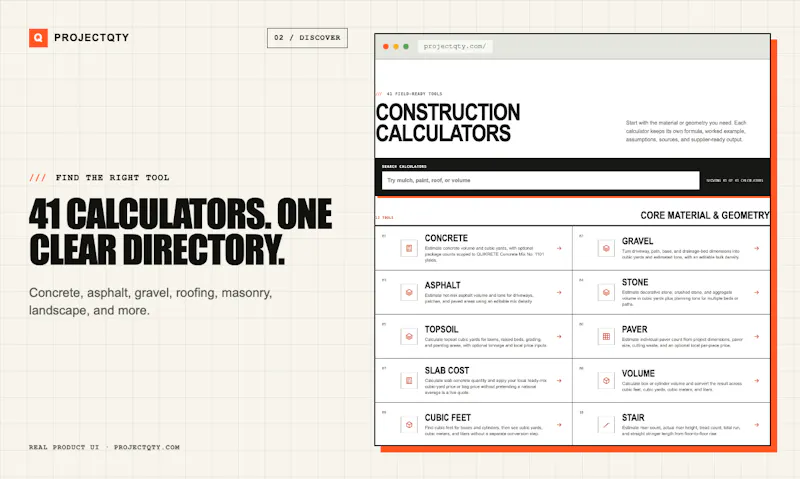This screenshot has width=800, height=479.
Task: Click the arrow on the Volume row
Action: pos(757,381)
